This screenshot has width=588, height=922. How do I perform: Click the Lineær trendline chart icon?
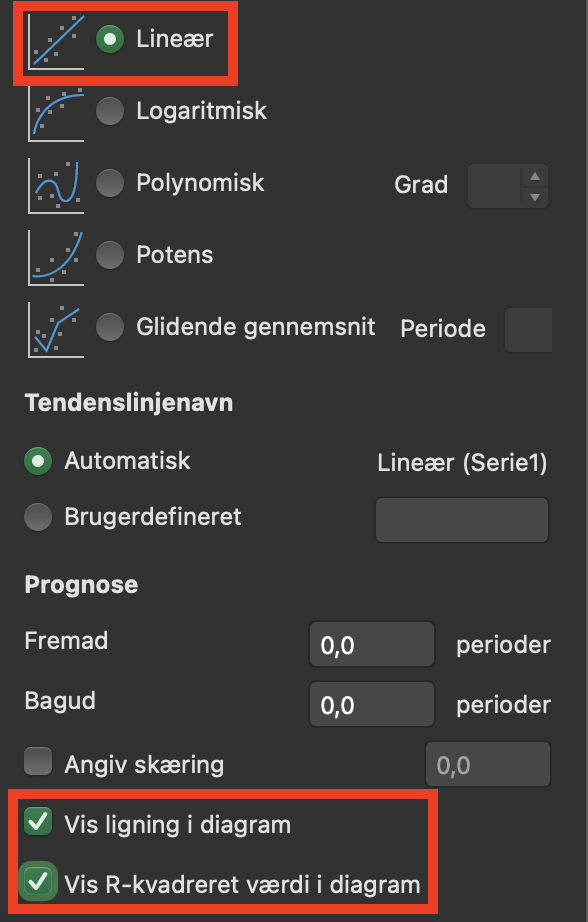point(56,42)
